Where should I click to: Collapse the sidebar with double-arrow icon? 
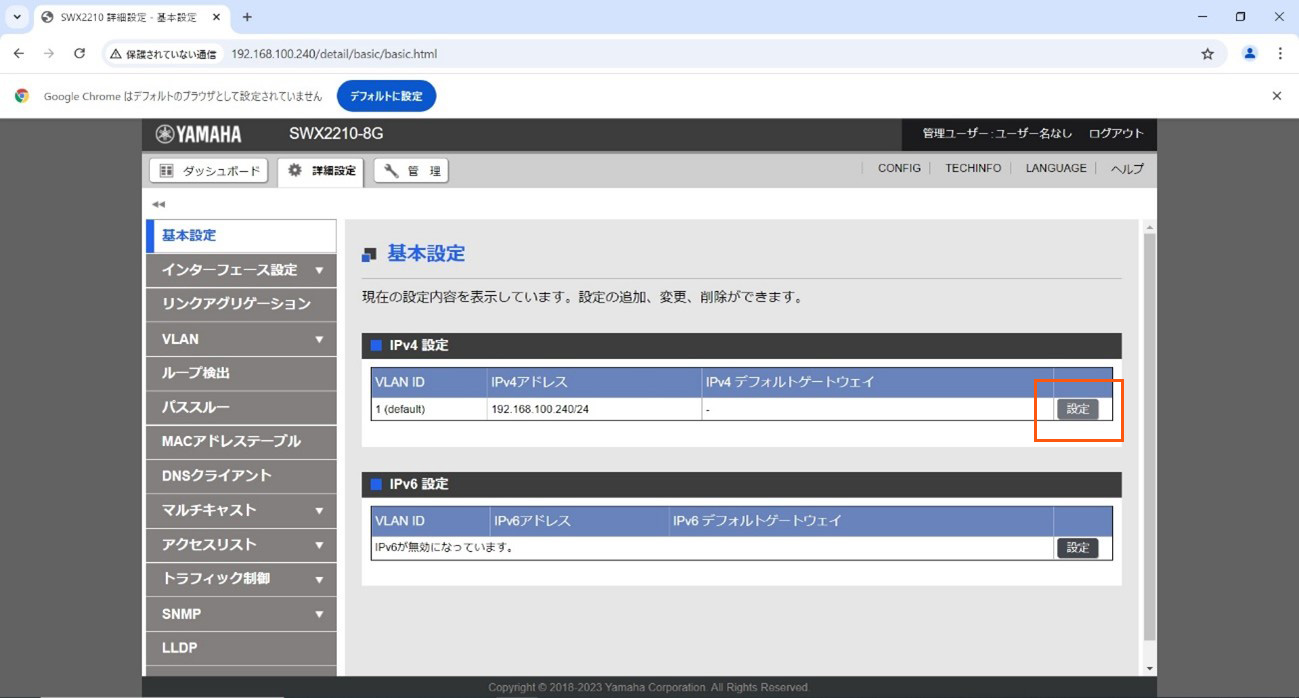pos(158,204)
